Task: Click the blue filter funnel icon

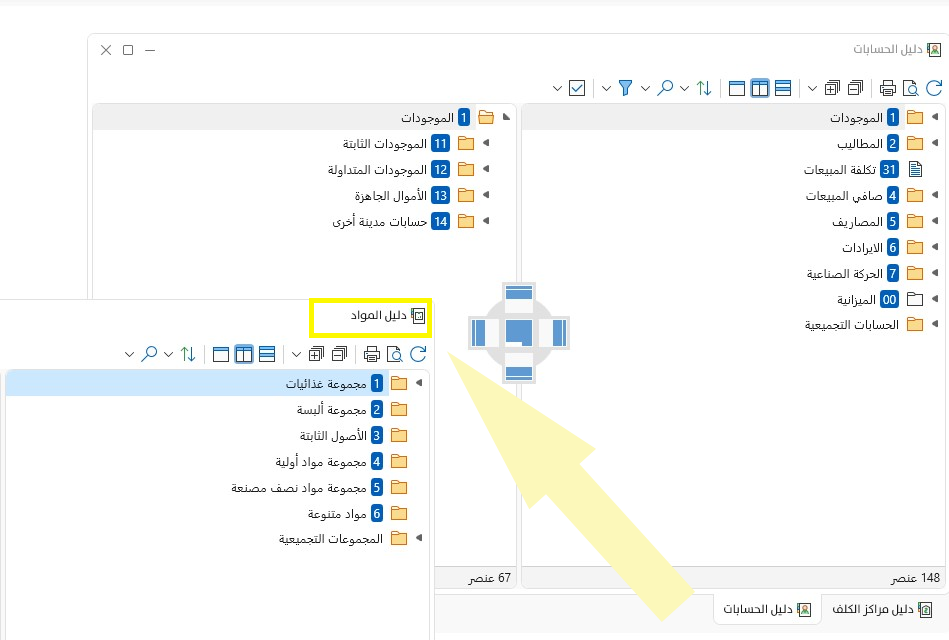Action: (626, 88)
